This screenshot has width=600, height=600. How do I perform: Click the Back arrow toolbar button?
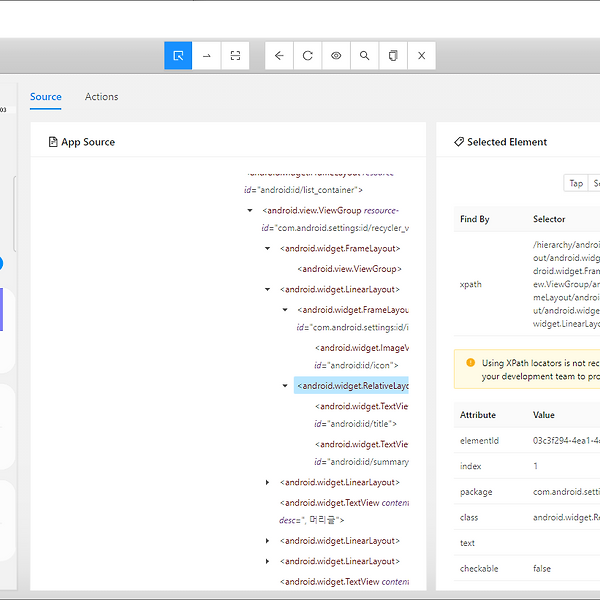coord(279,56)
